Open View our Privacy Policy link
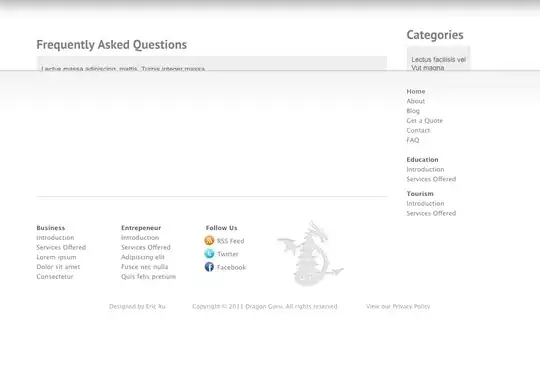The image size is (540, 369). [x=398, y=306]
